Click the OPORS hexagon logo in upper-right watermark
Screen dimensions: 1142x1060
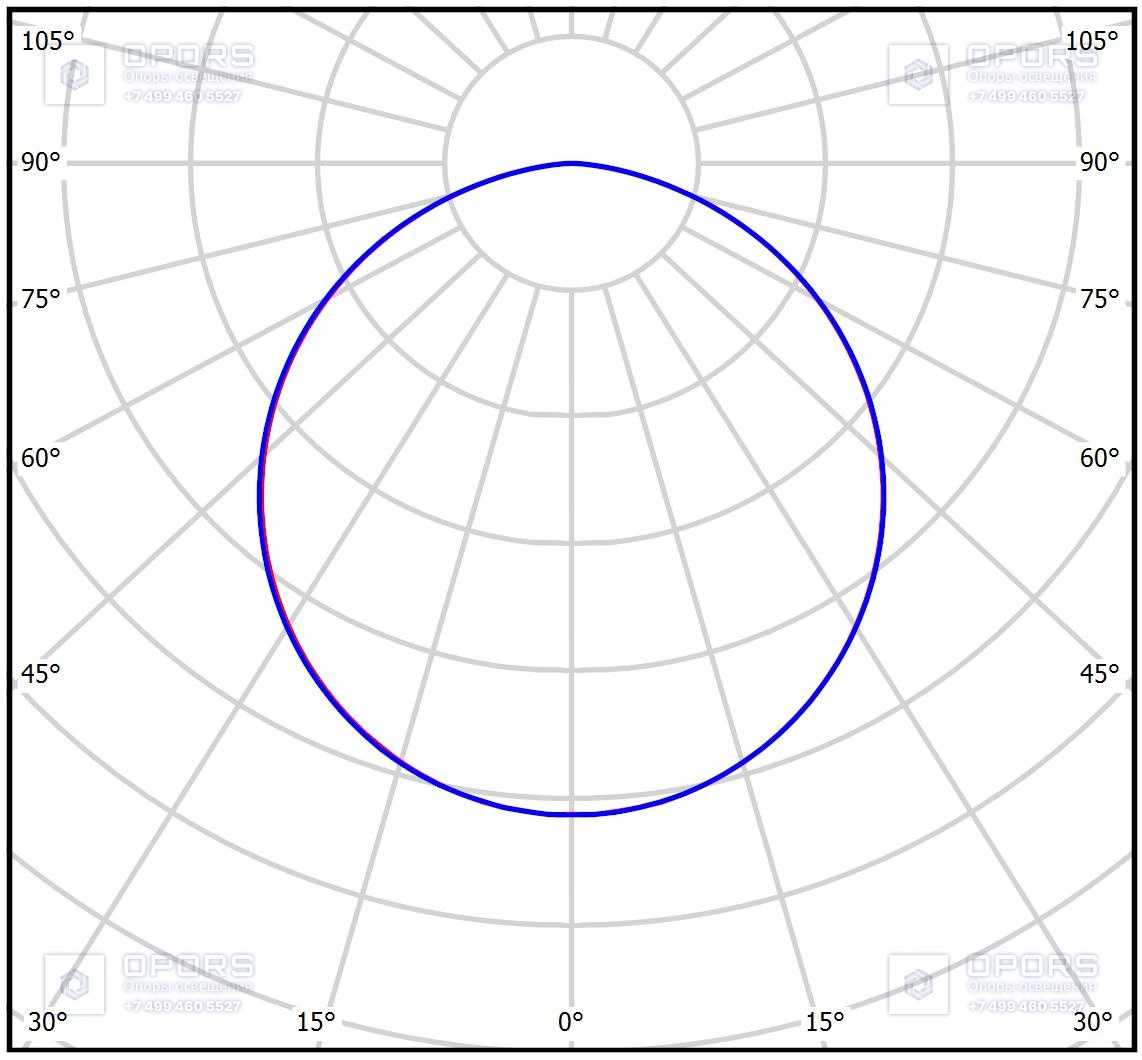(918, 74)
